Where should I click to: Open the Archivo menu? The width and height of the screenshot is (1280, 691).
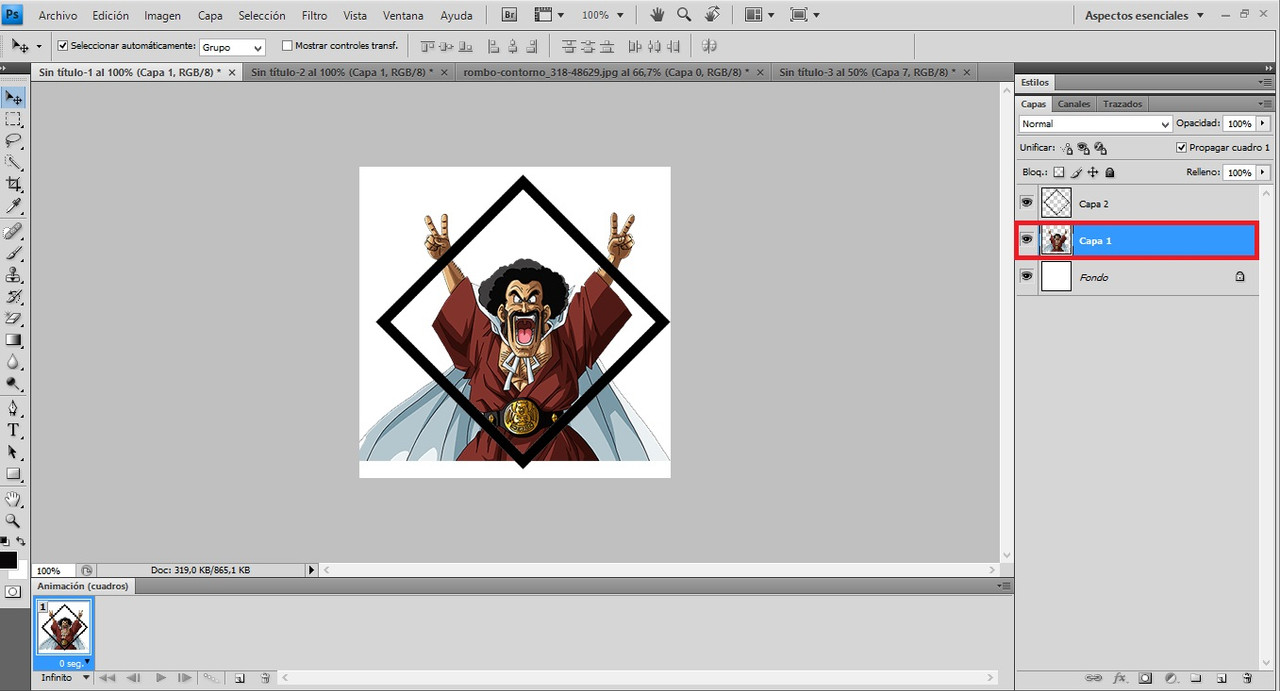(x=58, y=15)
